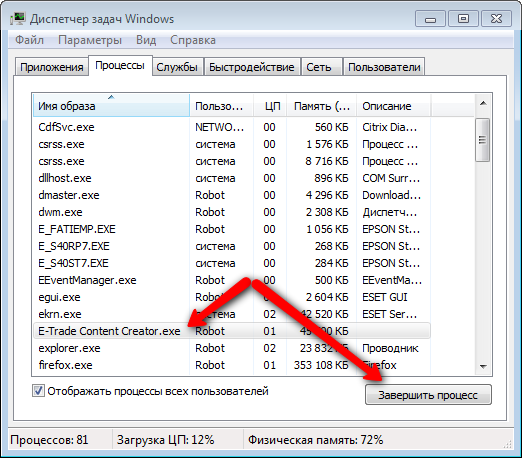Minimize the Task Manager window
This screenshot has height=458, width=522.
[x=430, y=19]
